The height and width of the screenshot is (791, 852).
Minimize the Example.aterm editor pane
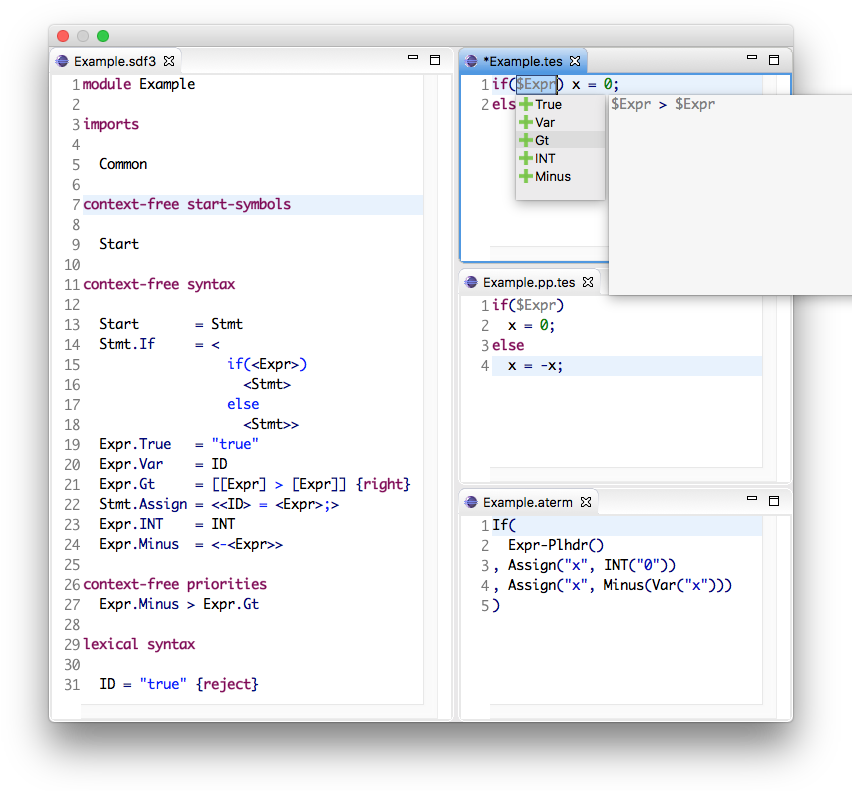tap(752, 498)
